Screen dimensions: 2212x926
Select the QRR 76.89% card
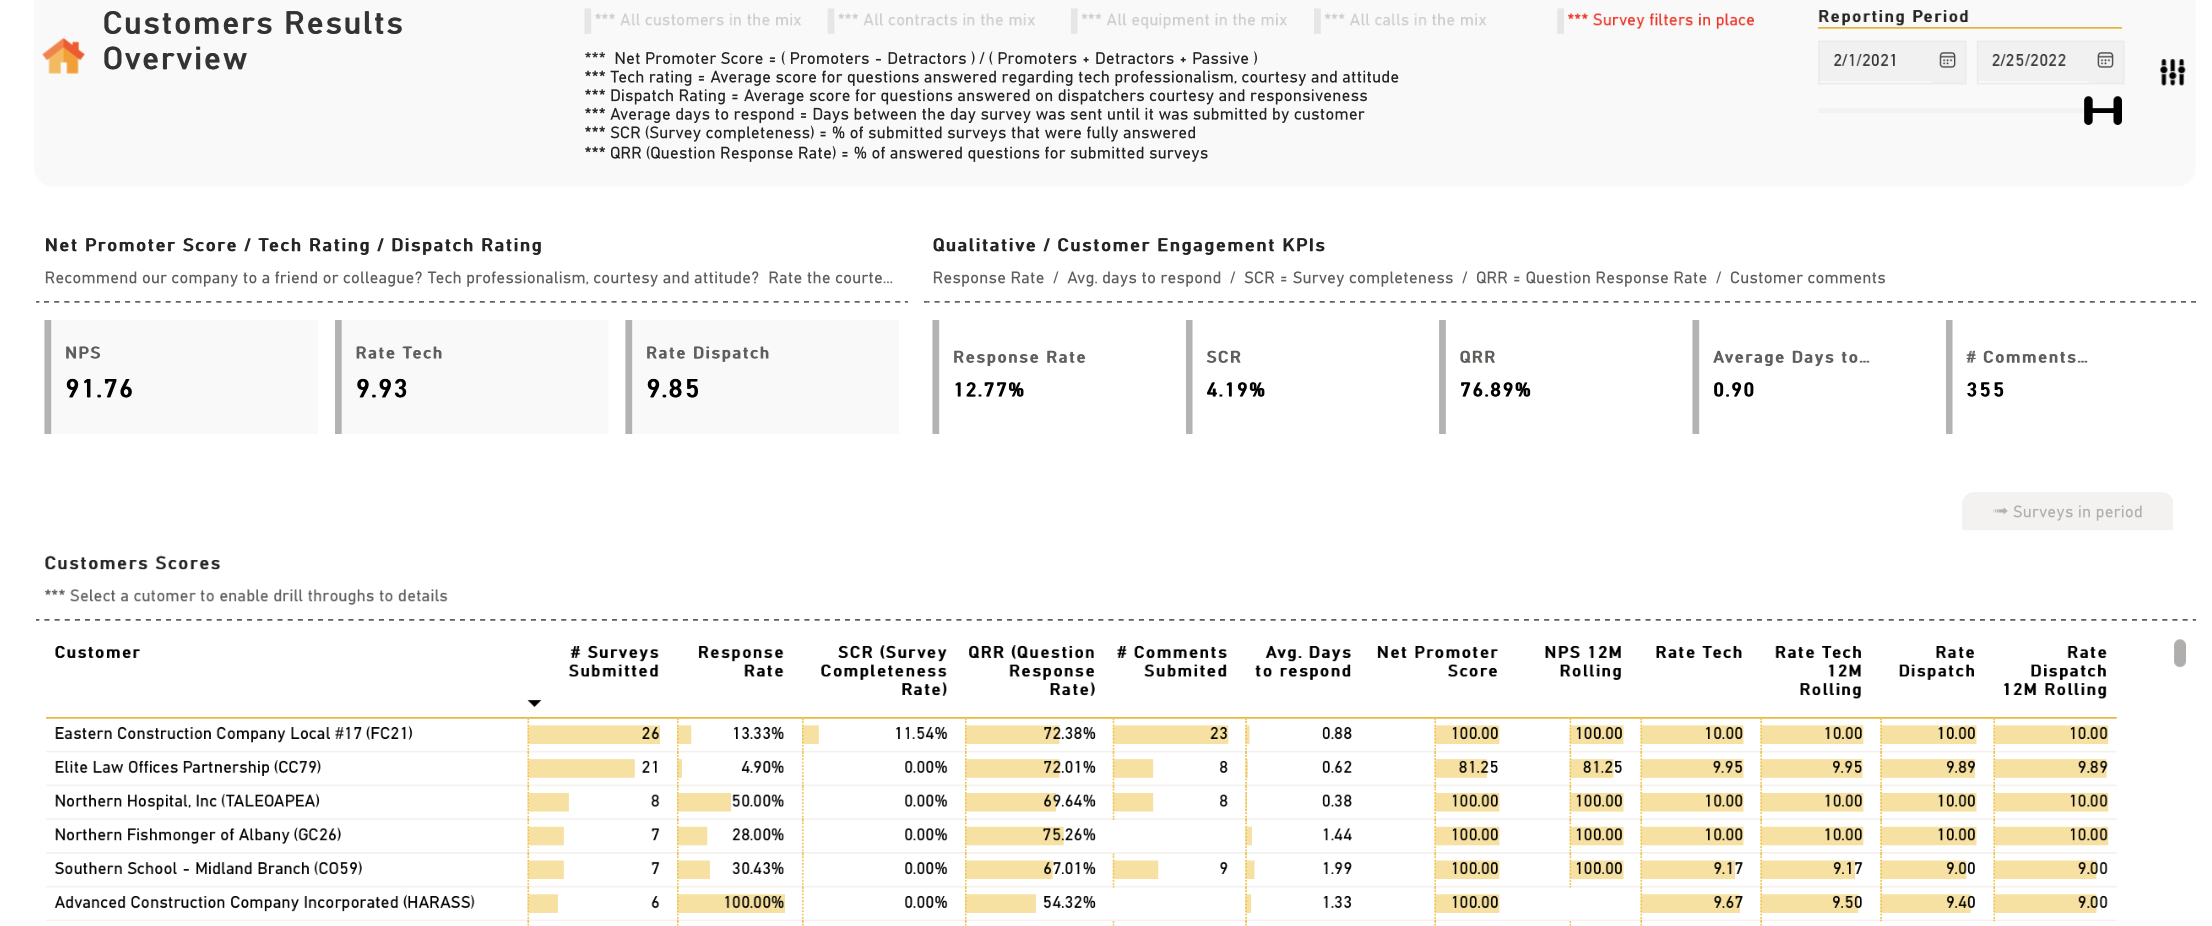[x=1560, y=377]
